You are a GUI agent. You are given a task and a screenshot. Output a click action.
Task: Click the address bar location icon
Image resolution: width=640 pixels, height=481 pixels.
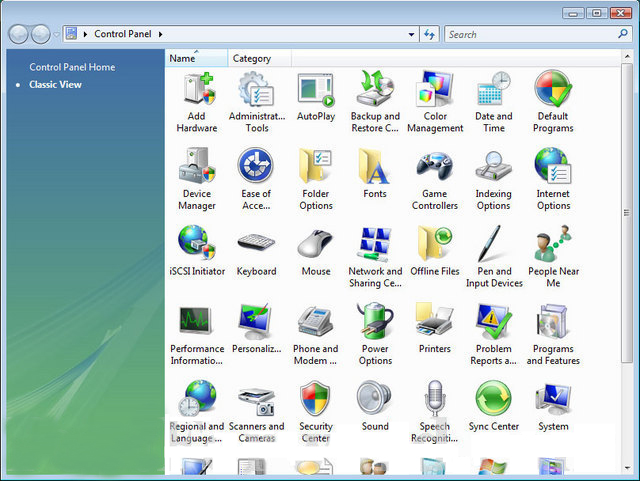click(x=71, y=34)
